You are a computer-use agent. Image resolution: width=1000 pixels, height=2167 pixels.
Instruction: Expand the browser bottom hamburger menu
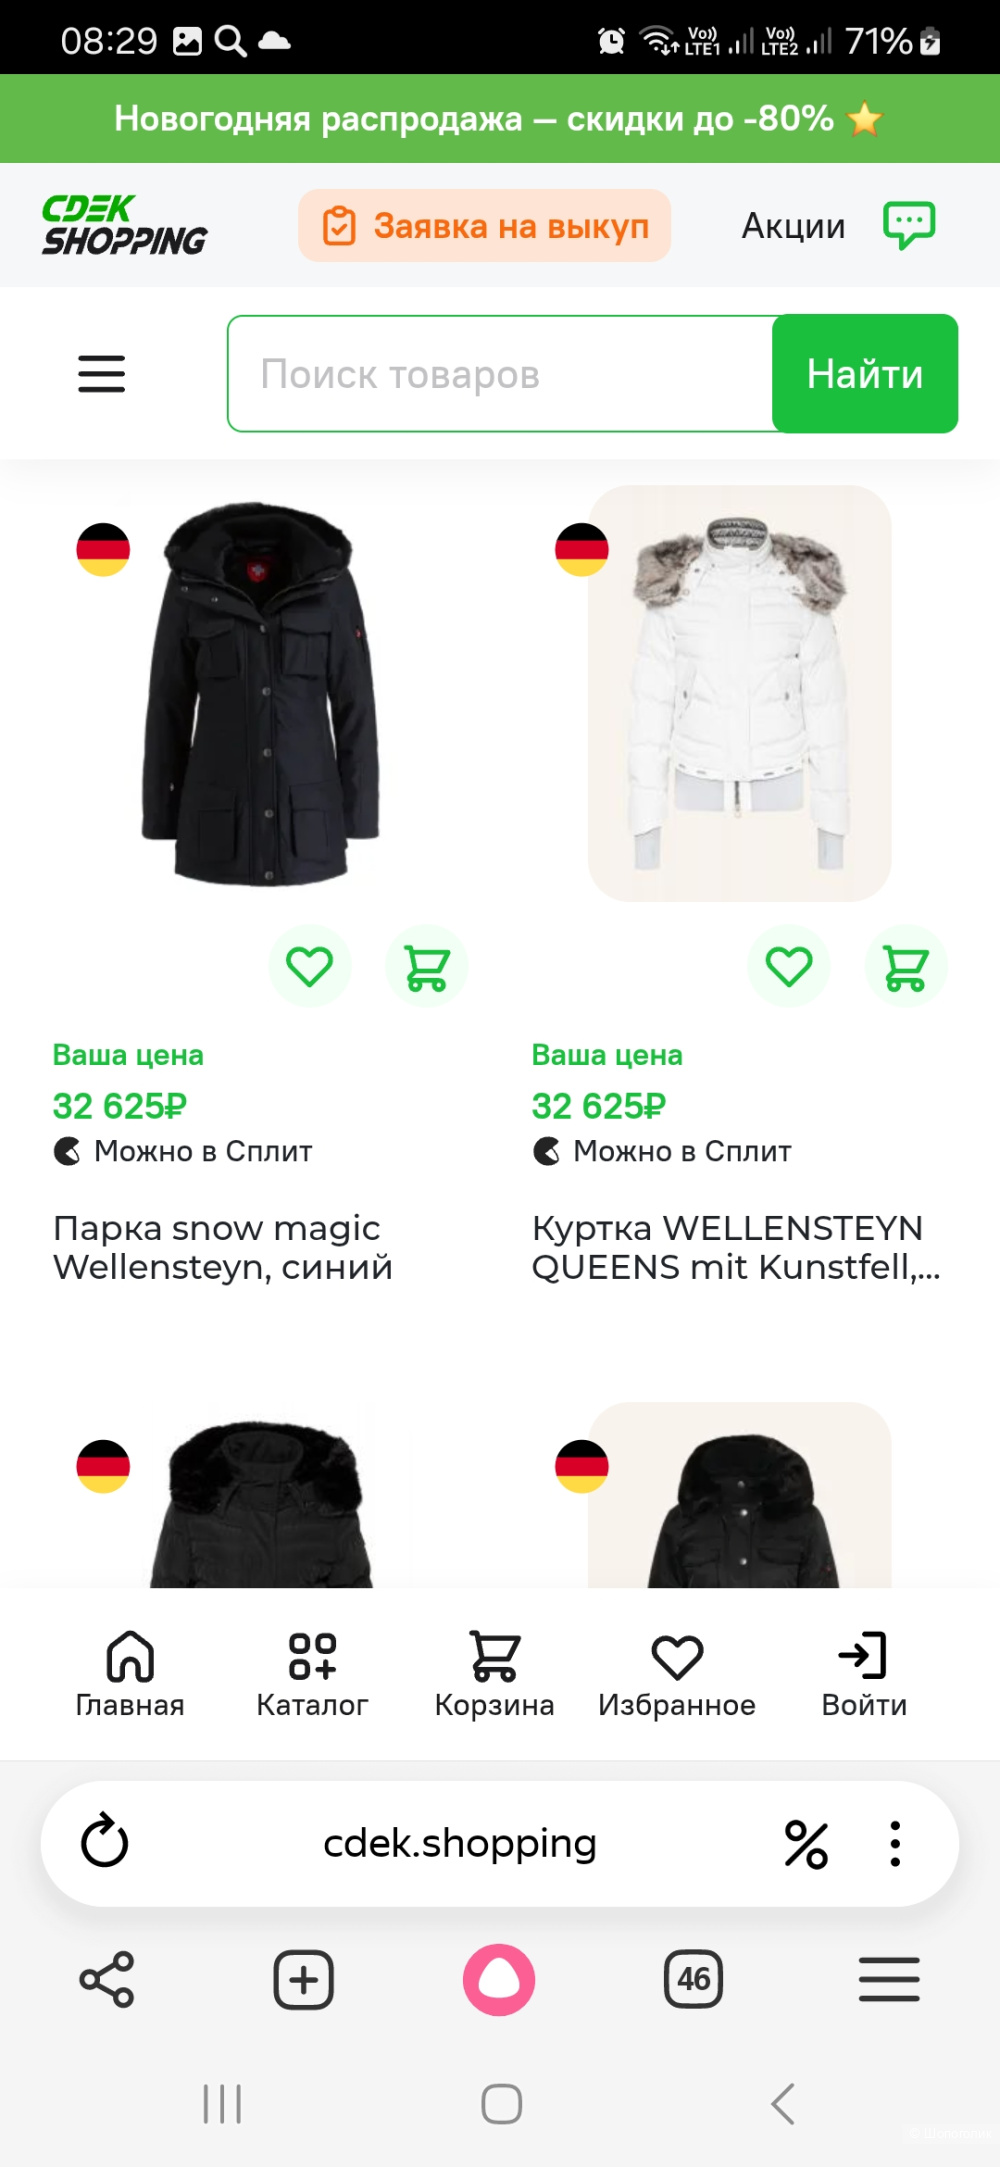click(x=888, y=1979)
